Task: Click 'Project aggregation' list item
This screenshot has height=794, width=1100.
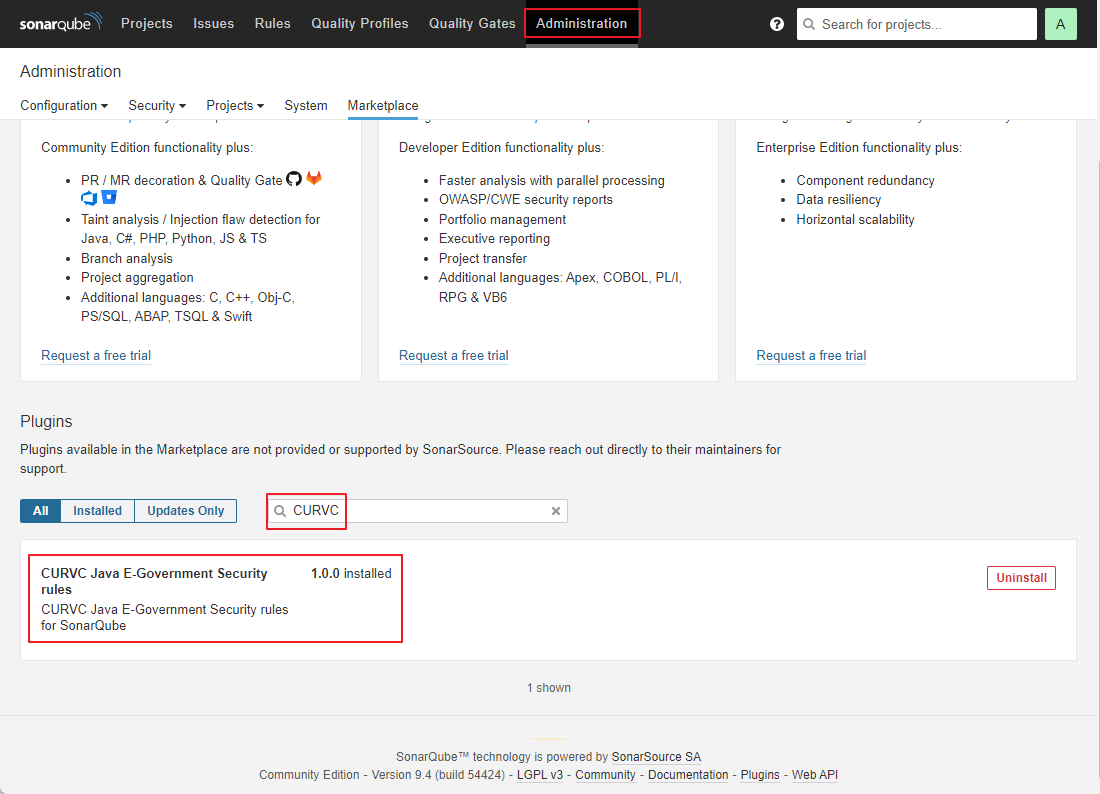Action: point(137,278)
